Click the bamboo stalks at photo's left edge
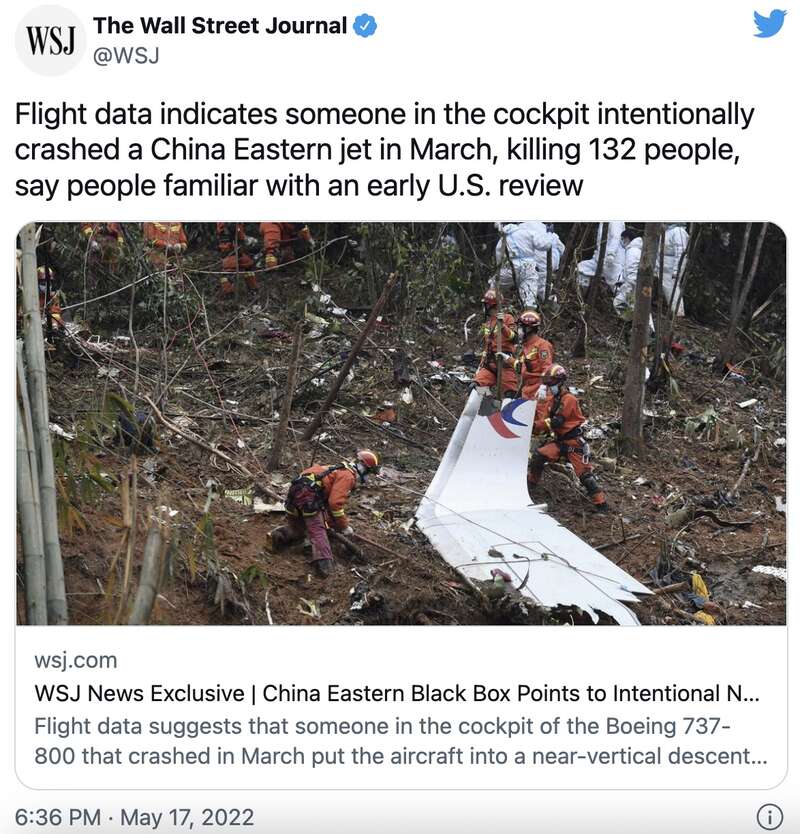Viewport: 800px width, 834px height. pos(37,426)
